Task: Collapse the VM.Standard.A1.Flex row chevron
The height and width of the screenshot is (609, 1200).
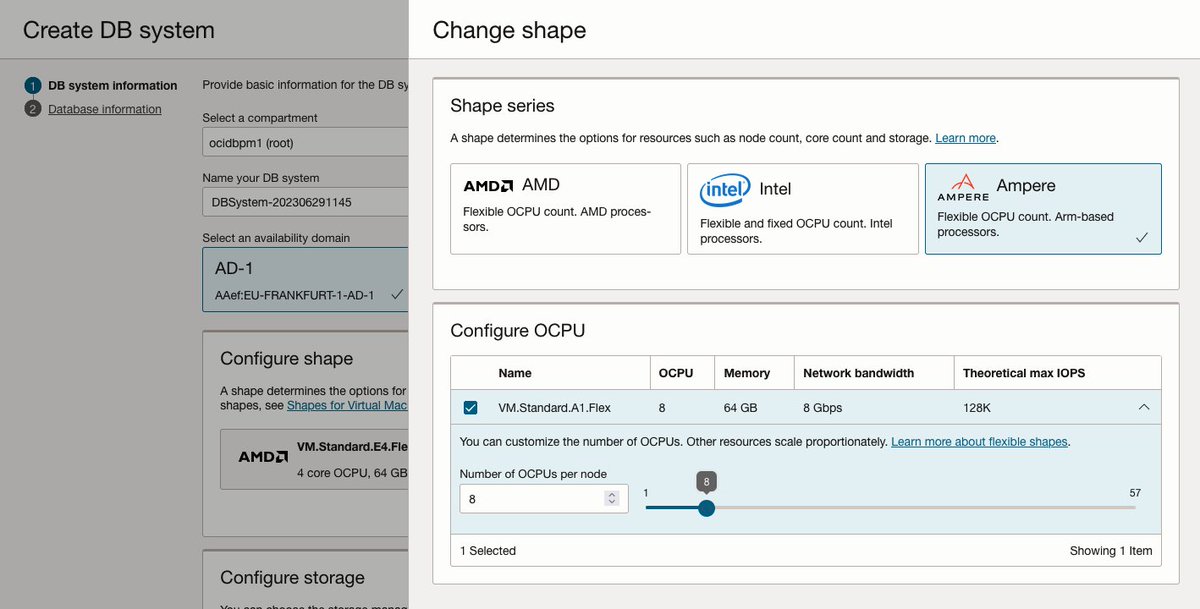Action: (1144, 407)
